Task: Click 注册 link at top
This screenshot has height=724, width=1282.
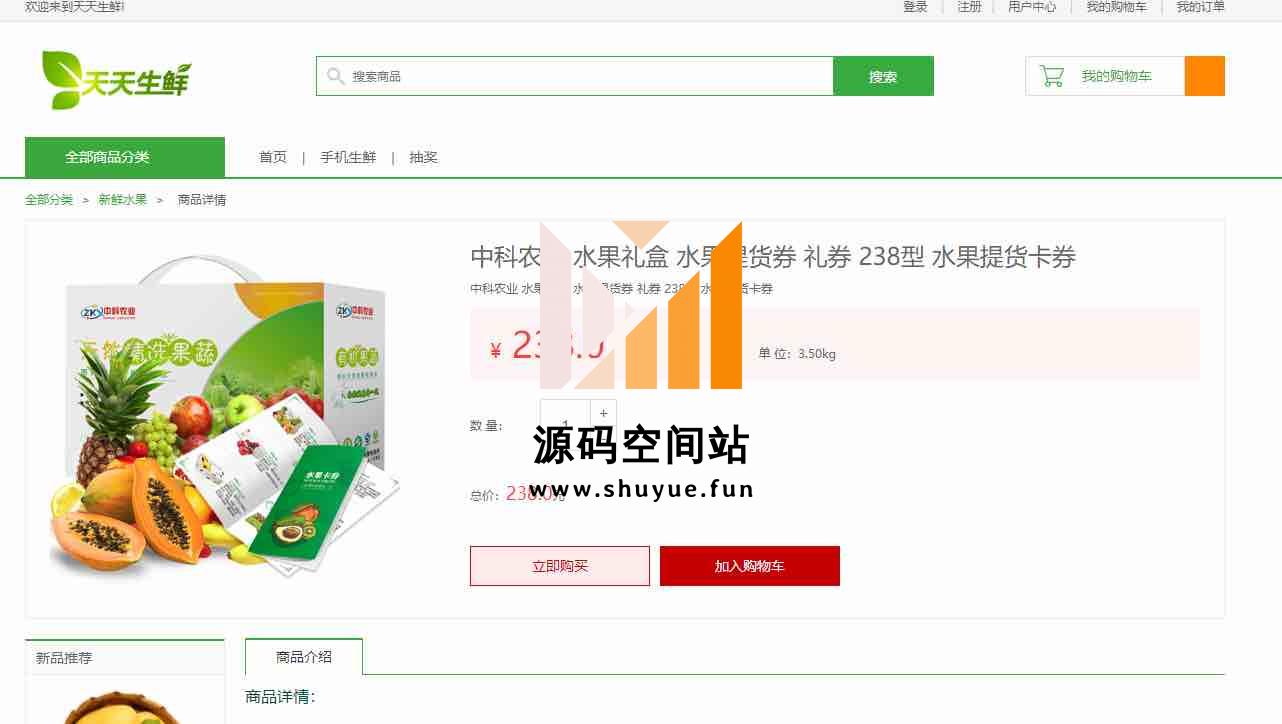Action: pos(969,7)
